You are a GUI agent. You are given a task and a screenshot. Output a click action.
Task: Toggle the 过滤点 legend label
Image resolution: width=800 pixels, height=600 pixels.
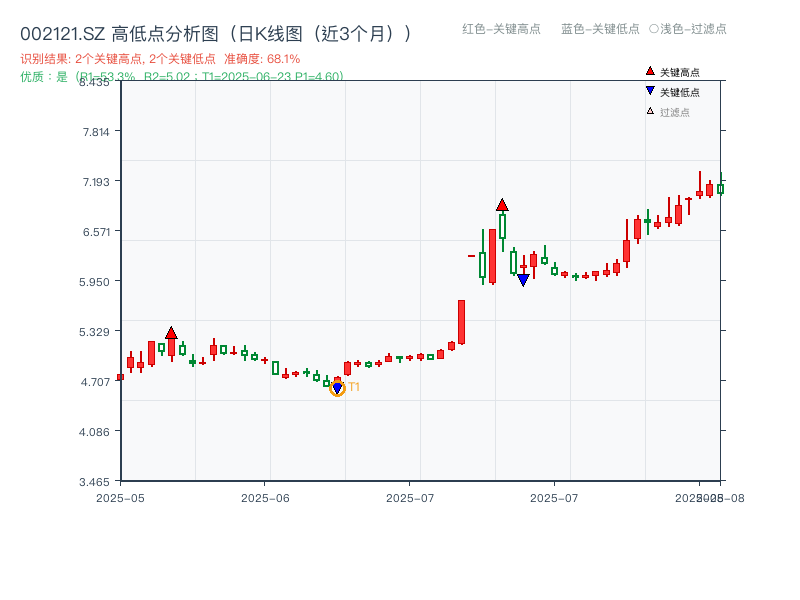pos(674,112)
